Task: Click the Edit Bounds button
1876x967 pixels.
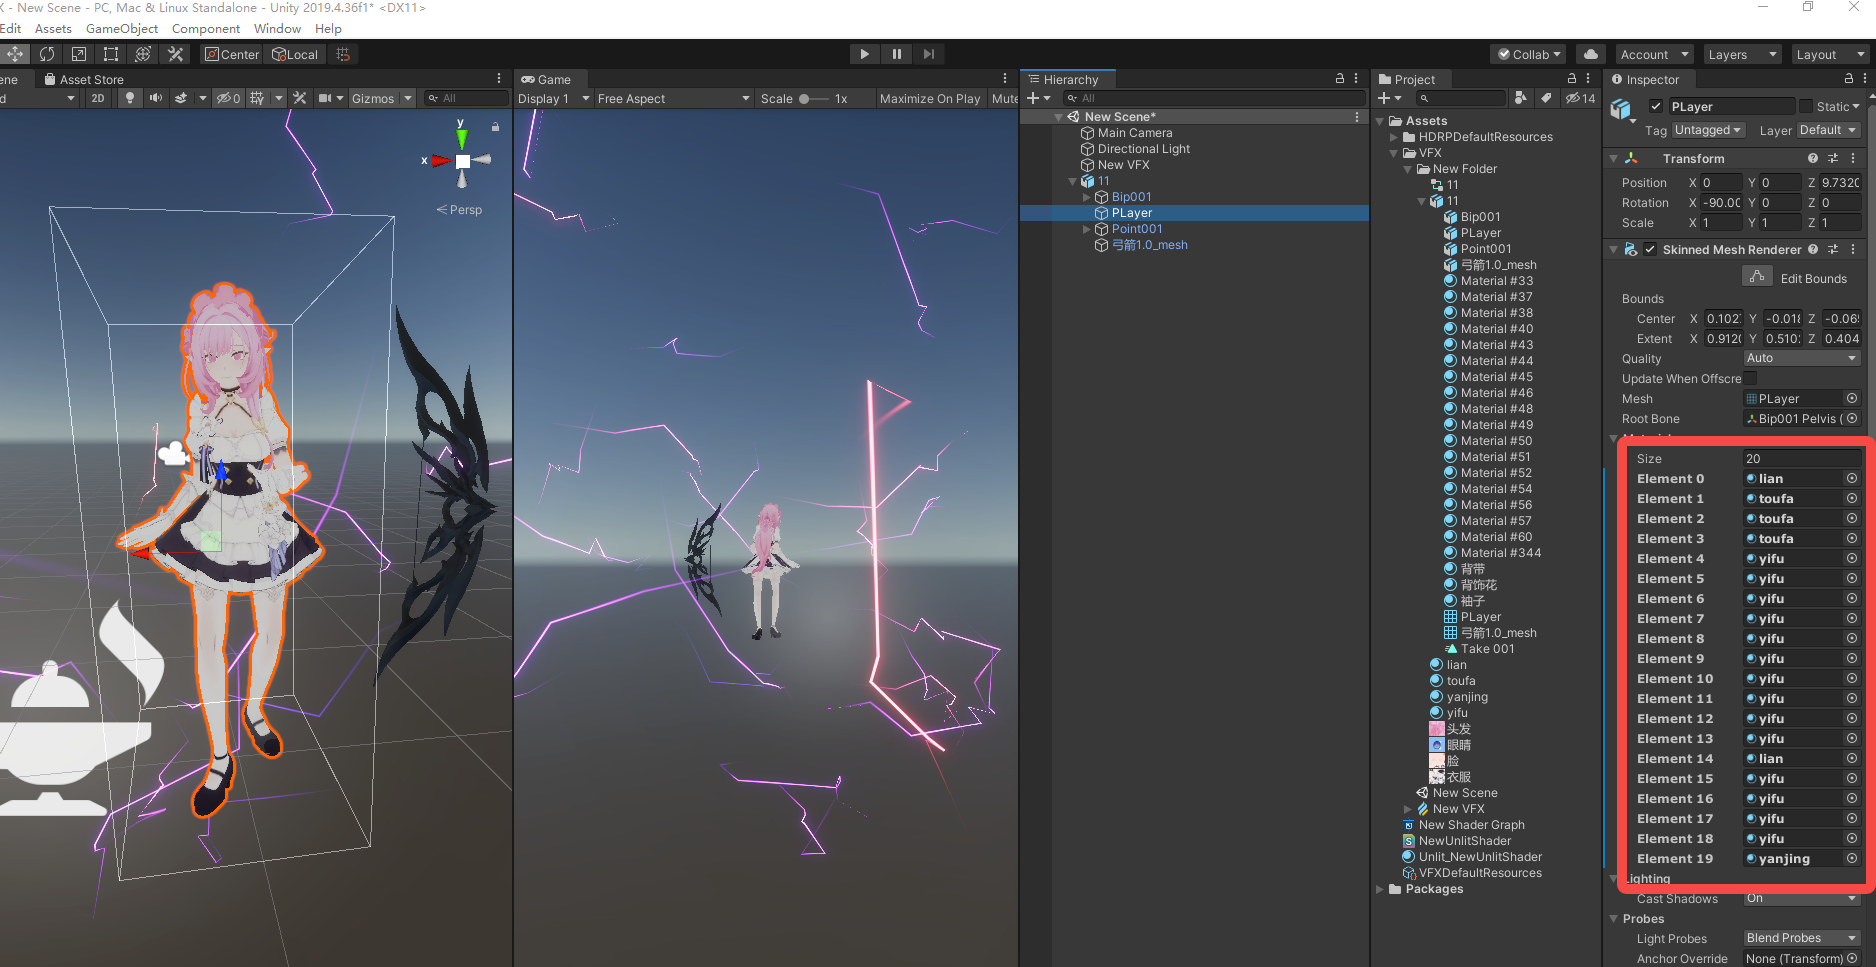Action: tap(1757, 277)
